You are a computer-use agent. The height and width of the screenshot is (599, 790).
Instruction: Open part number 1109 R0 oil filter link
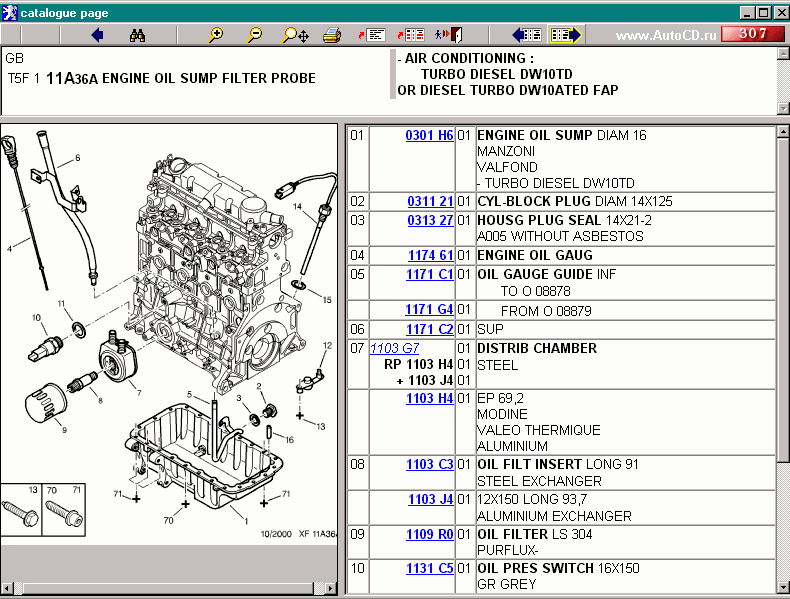(429, 535)
